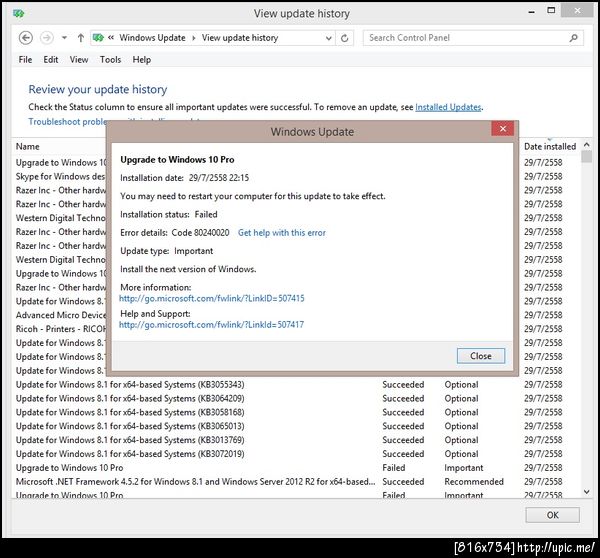
Task: Click the Forward navigation arrow
Action: tap(47, 38)
